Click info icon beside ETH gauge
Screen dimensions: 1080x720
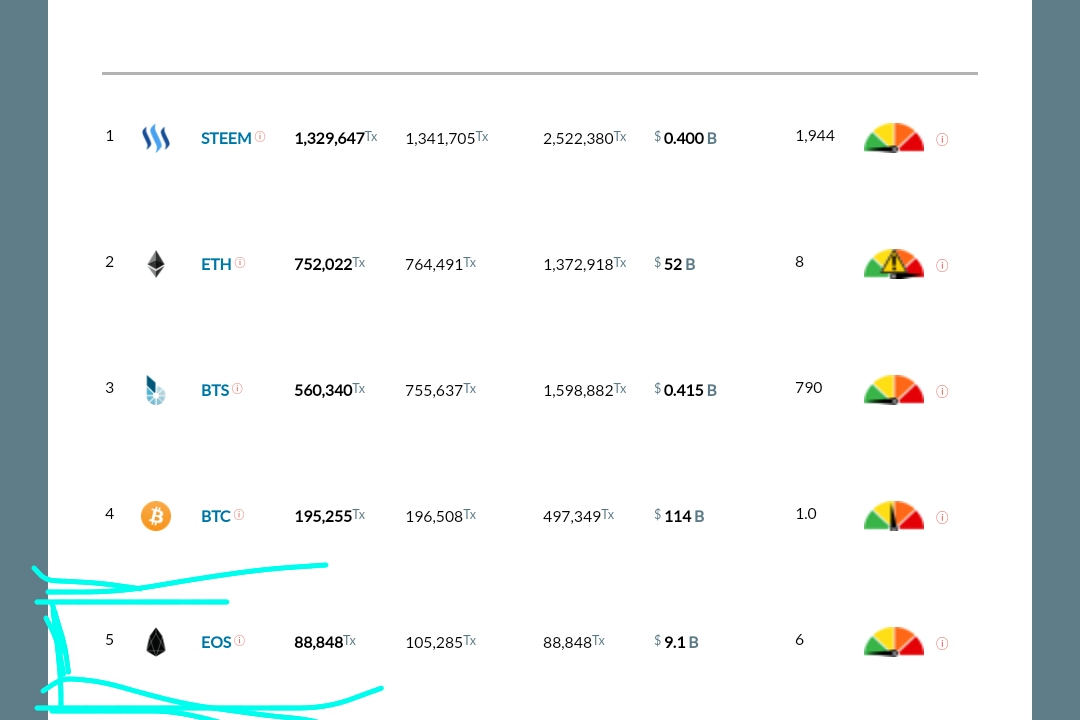(942, 266)
